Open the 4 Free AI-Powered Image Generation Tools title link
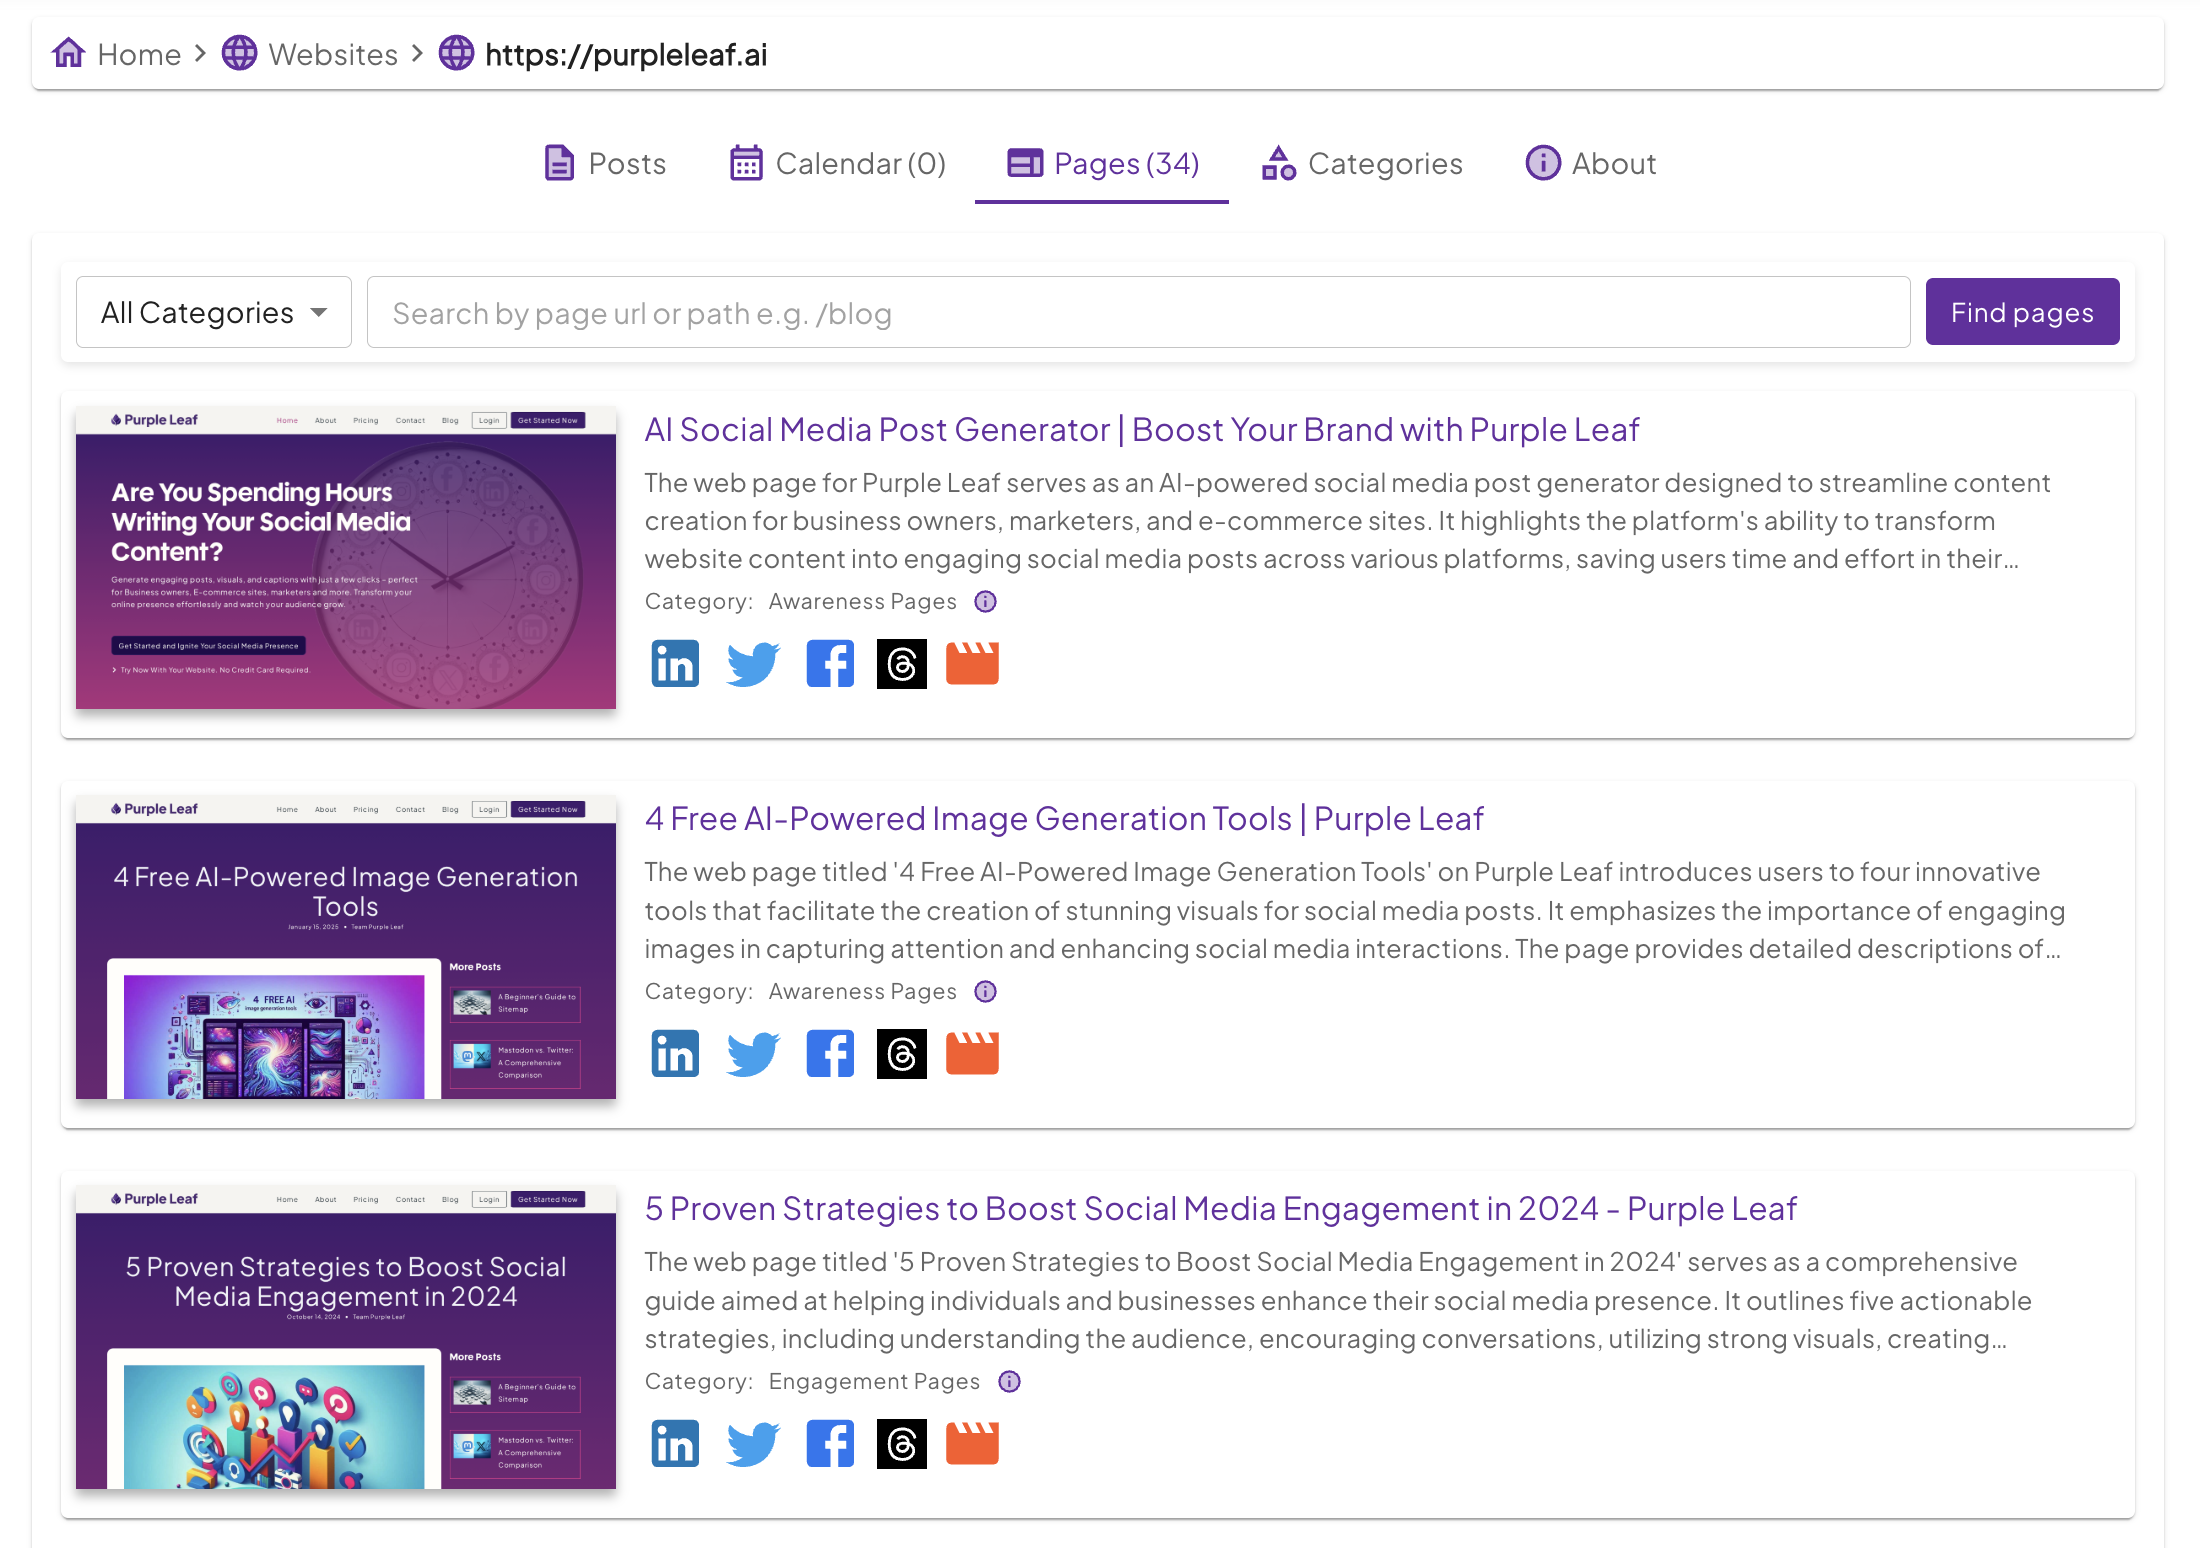The image size is (2200, 1548). [1064, 819]
